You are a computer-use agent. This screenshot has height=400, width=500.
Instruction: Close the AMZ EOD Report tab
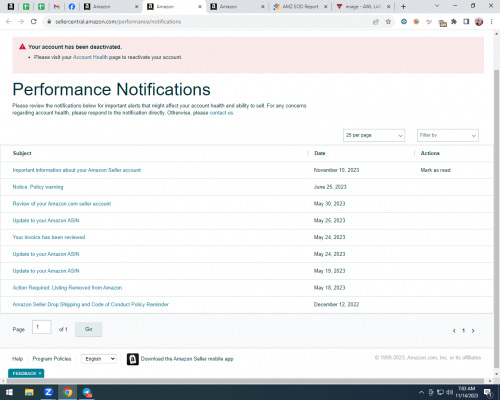(326, 7)
